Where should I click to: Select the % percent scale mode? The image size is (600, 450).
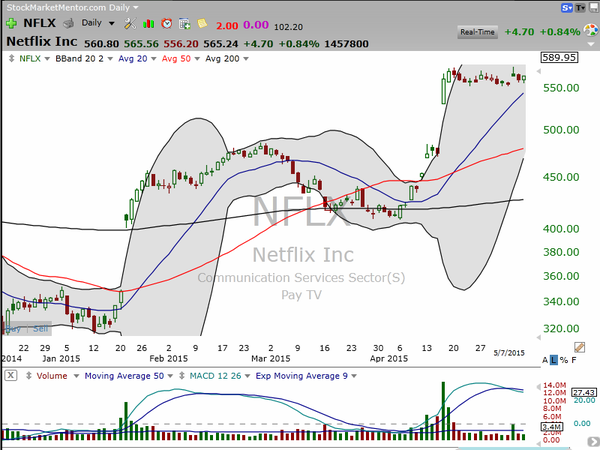(x=564, y=360)
